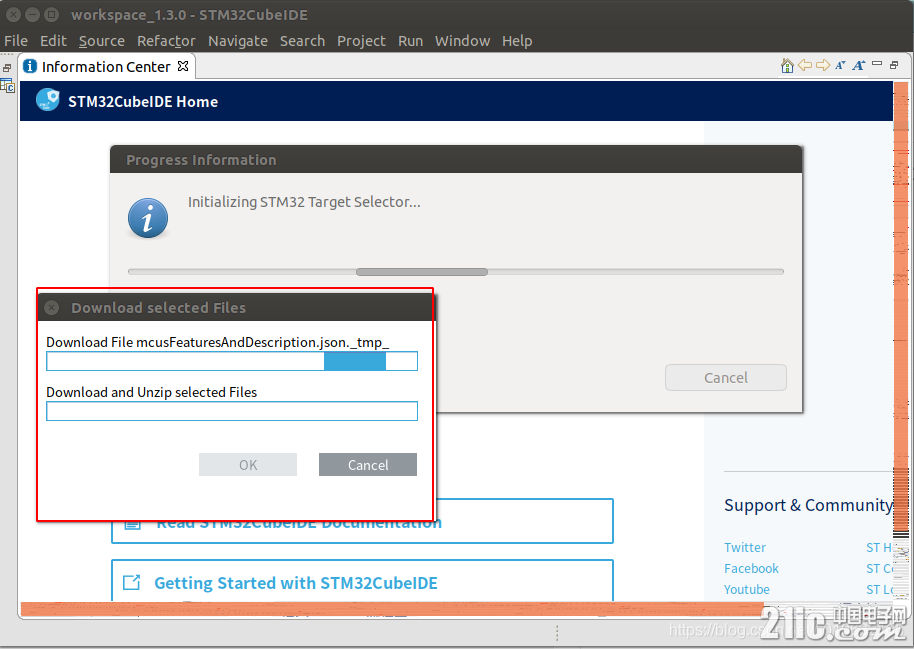Viewport: 914px width, 649px height.
Task: Open the Help menu
Action: [517, 41]
